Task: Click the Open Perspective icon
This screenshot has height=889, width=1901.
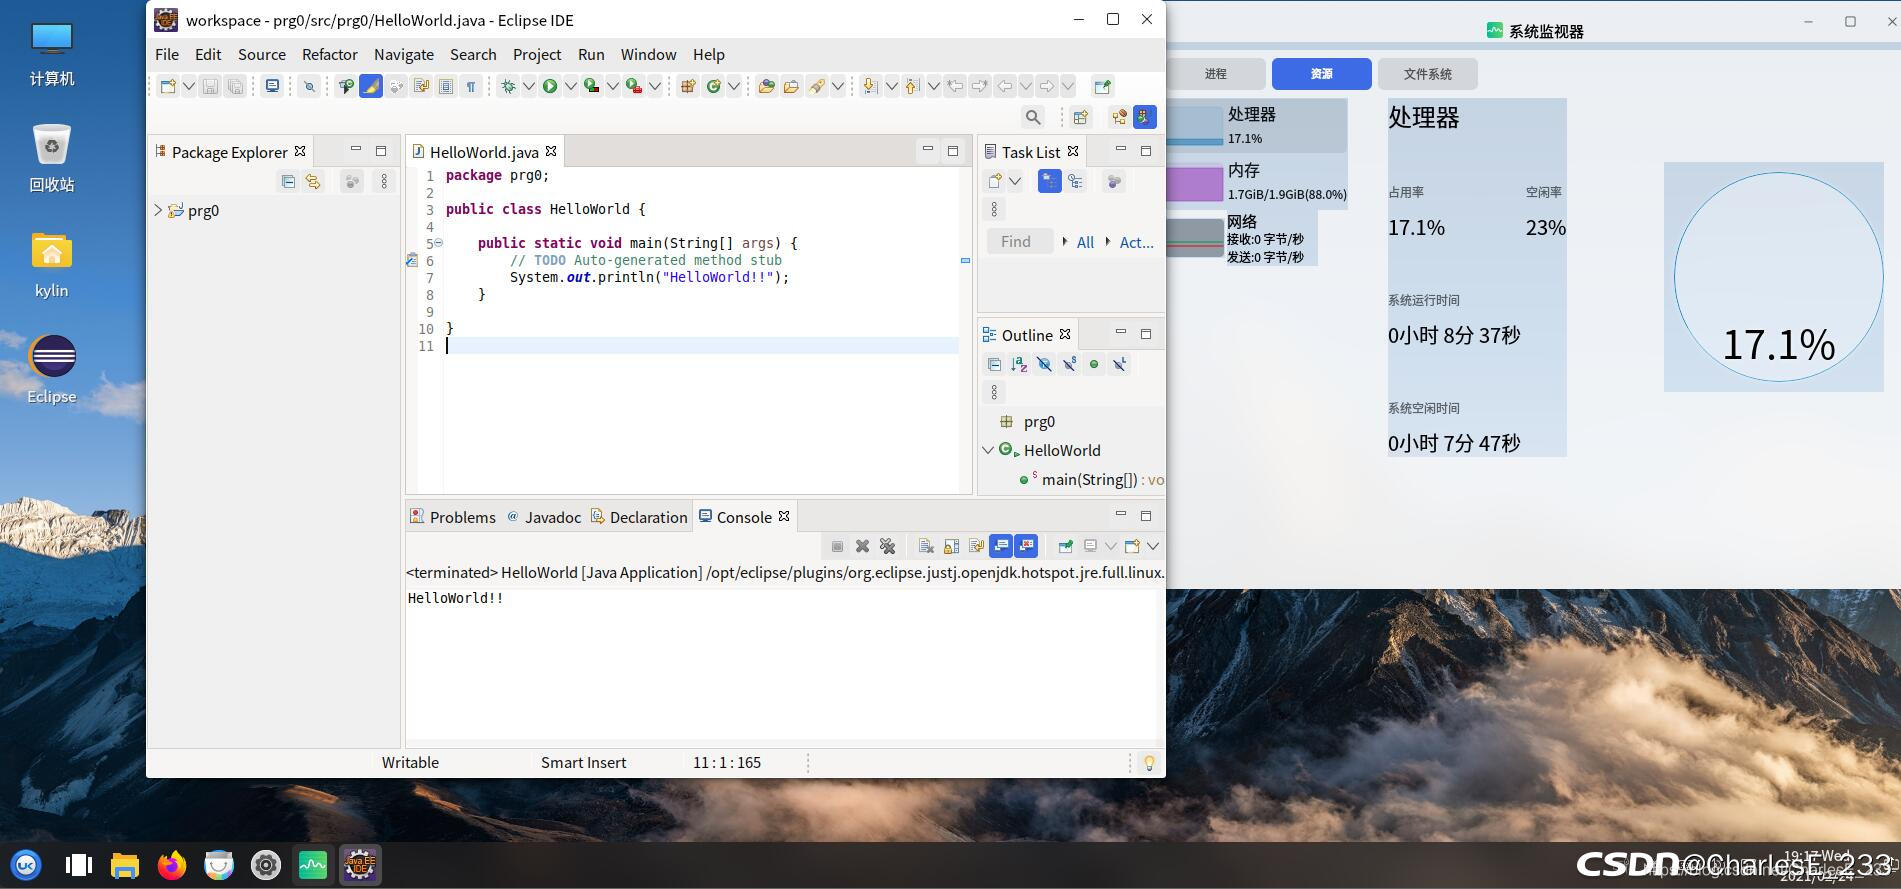Action: point(1081,117)
